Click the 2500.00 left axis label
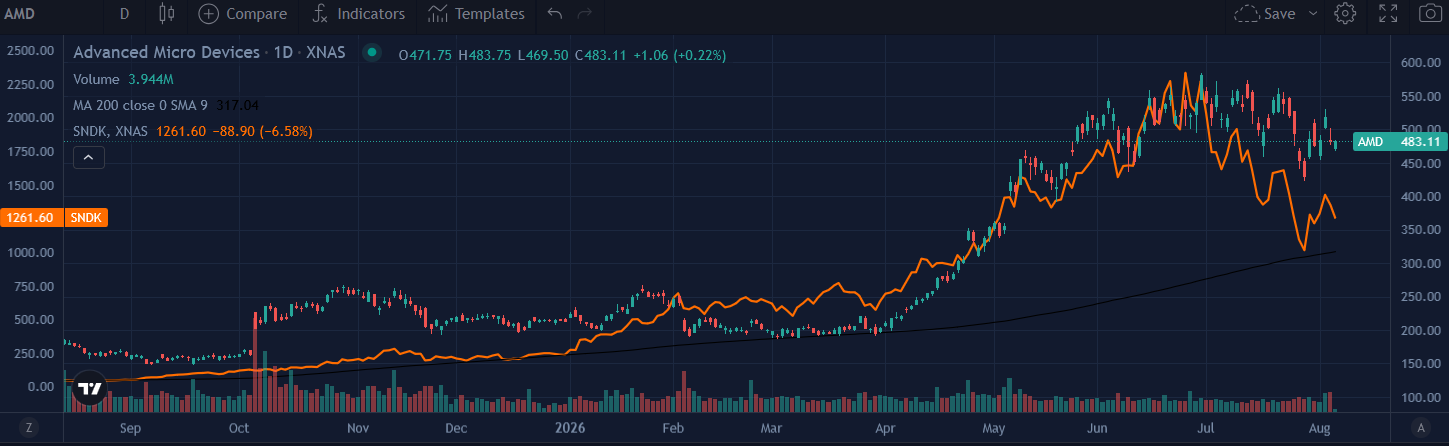Viewport: 1449px width, 446px height. (29, 50)
